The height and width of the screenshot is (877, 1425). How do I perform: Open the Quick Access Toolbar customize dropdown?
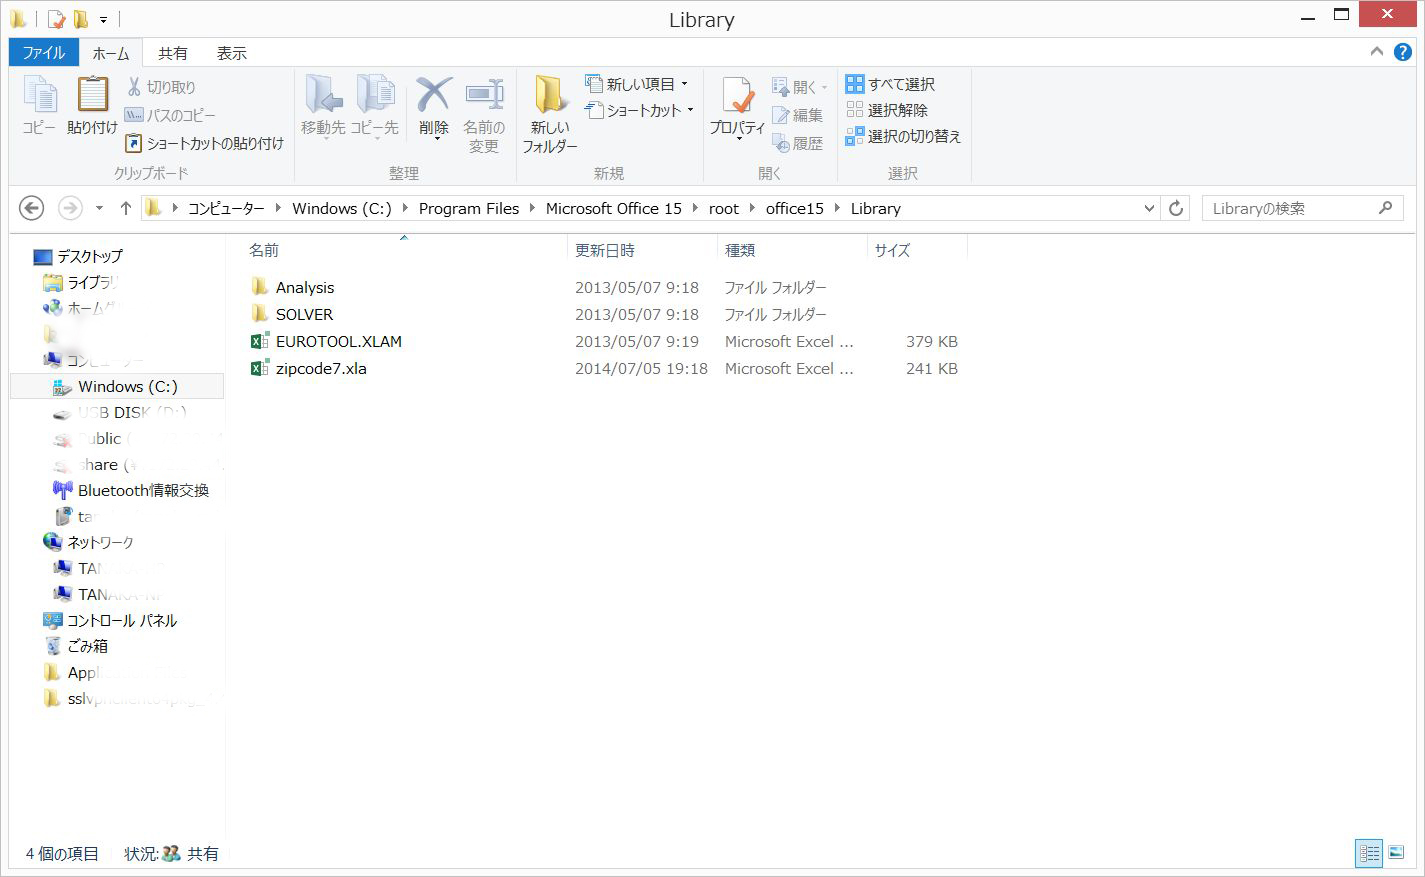pos(103,19)
